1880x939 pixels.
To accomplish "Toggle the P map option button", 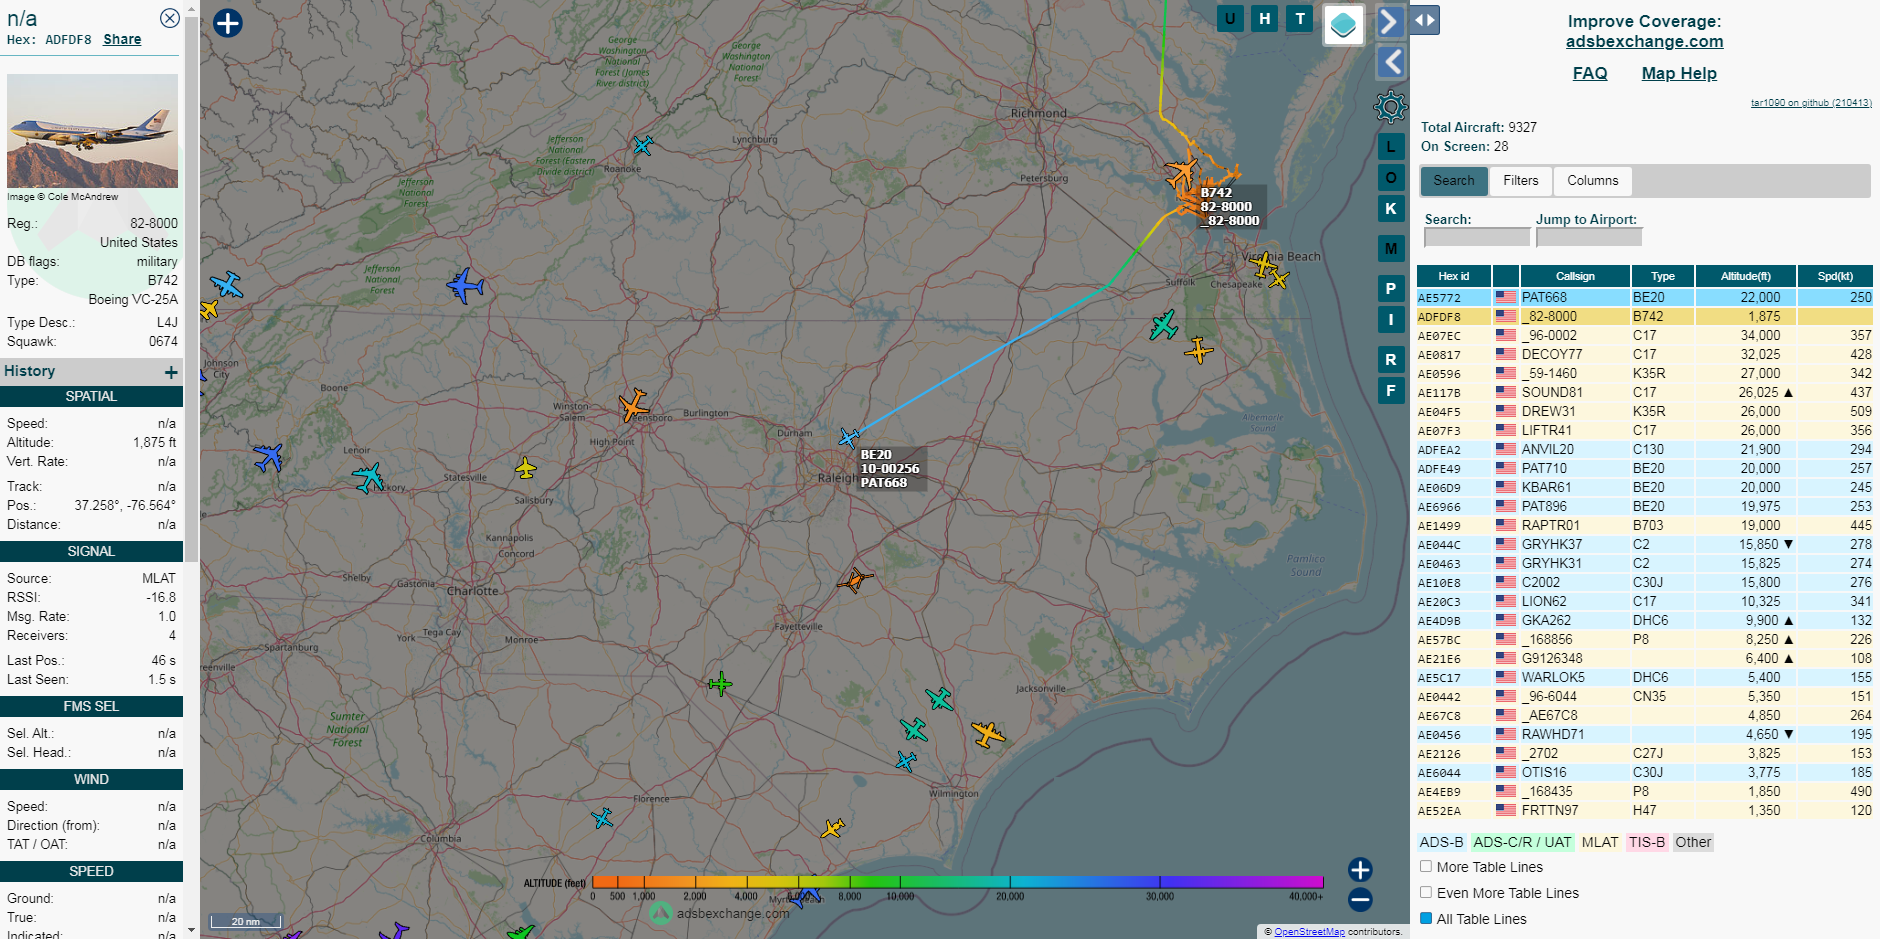I will point(1390,288).
